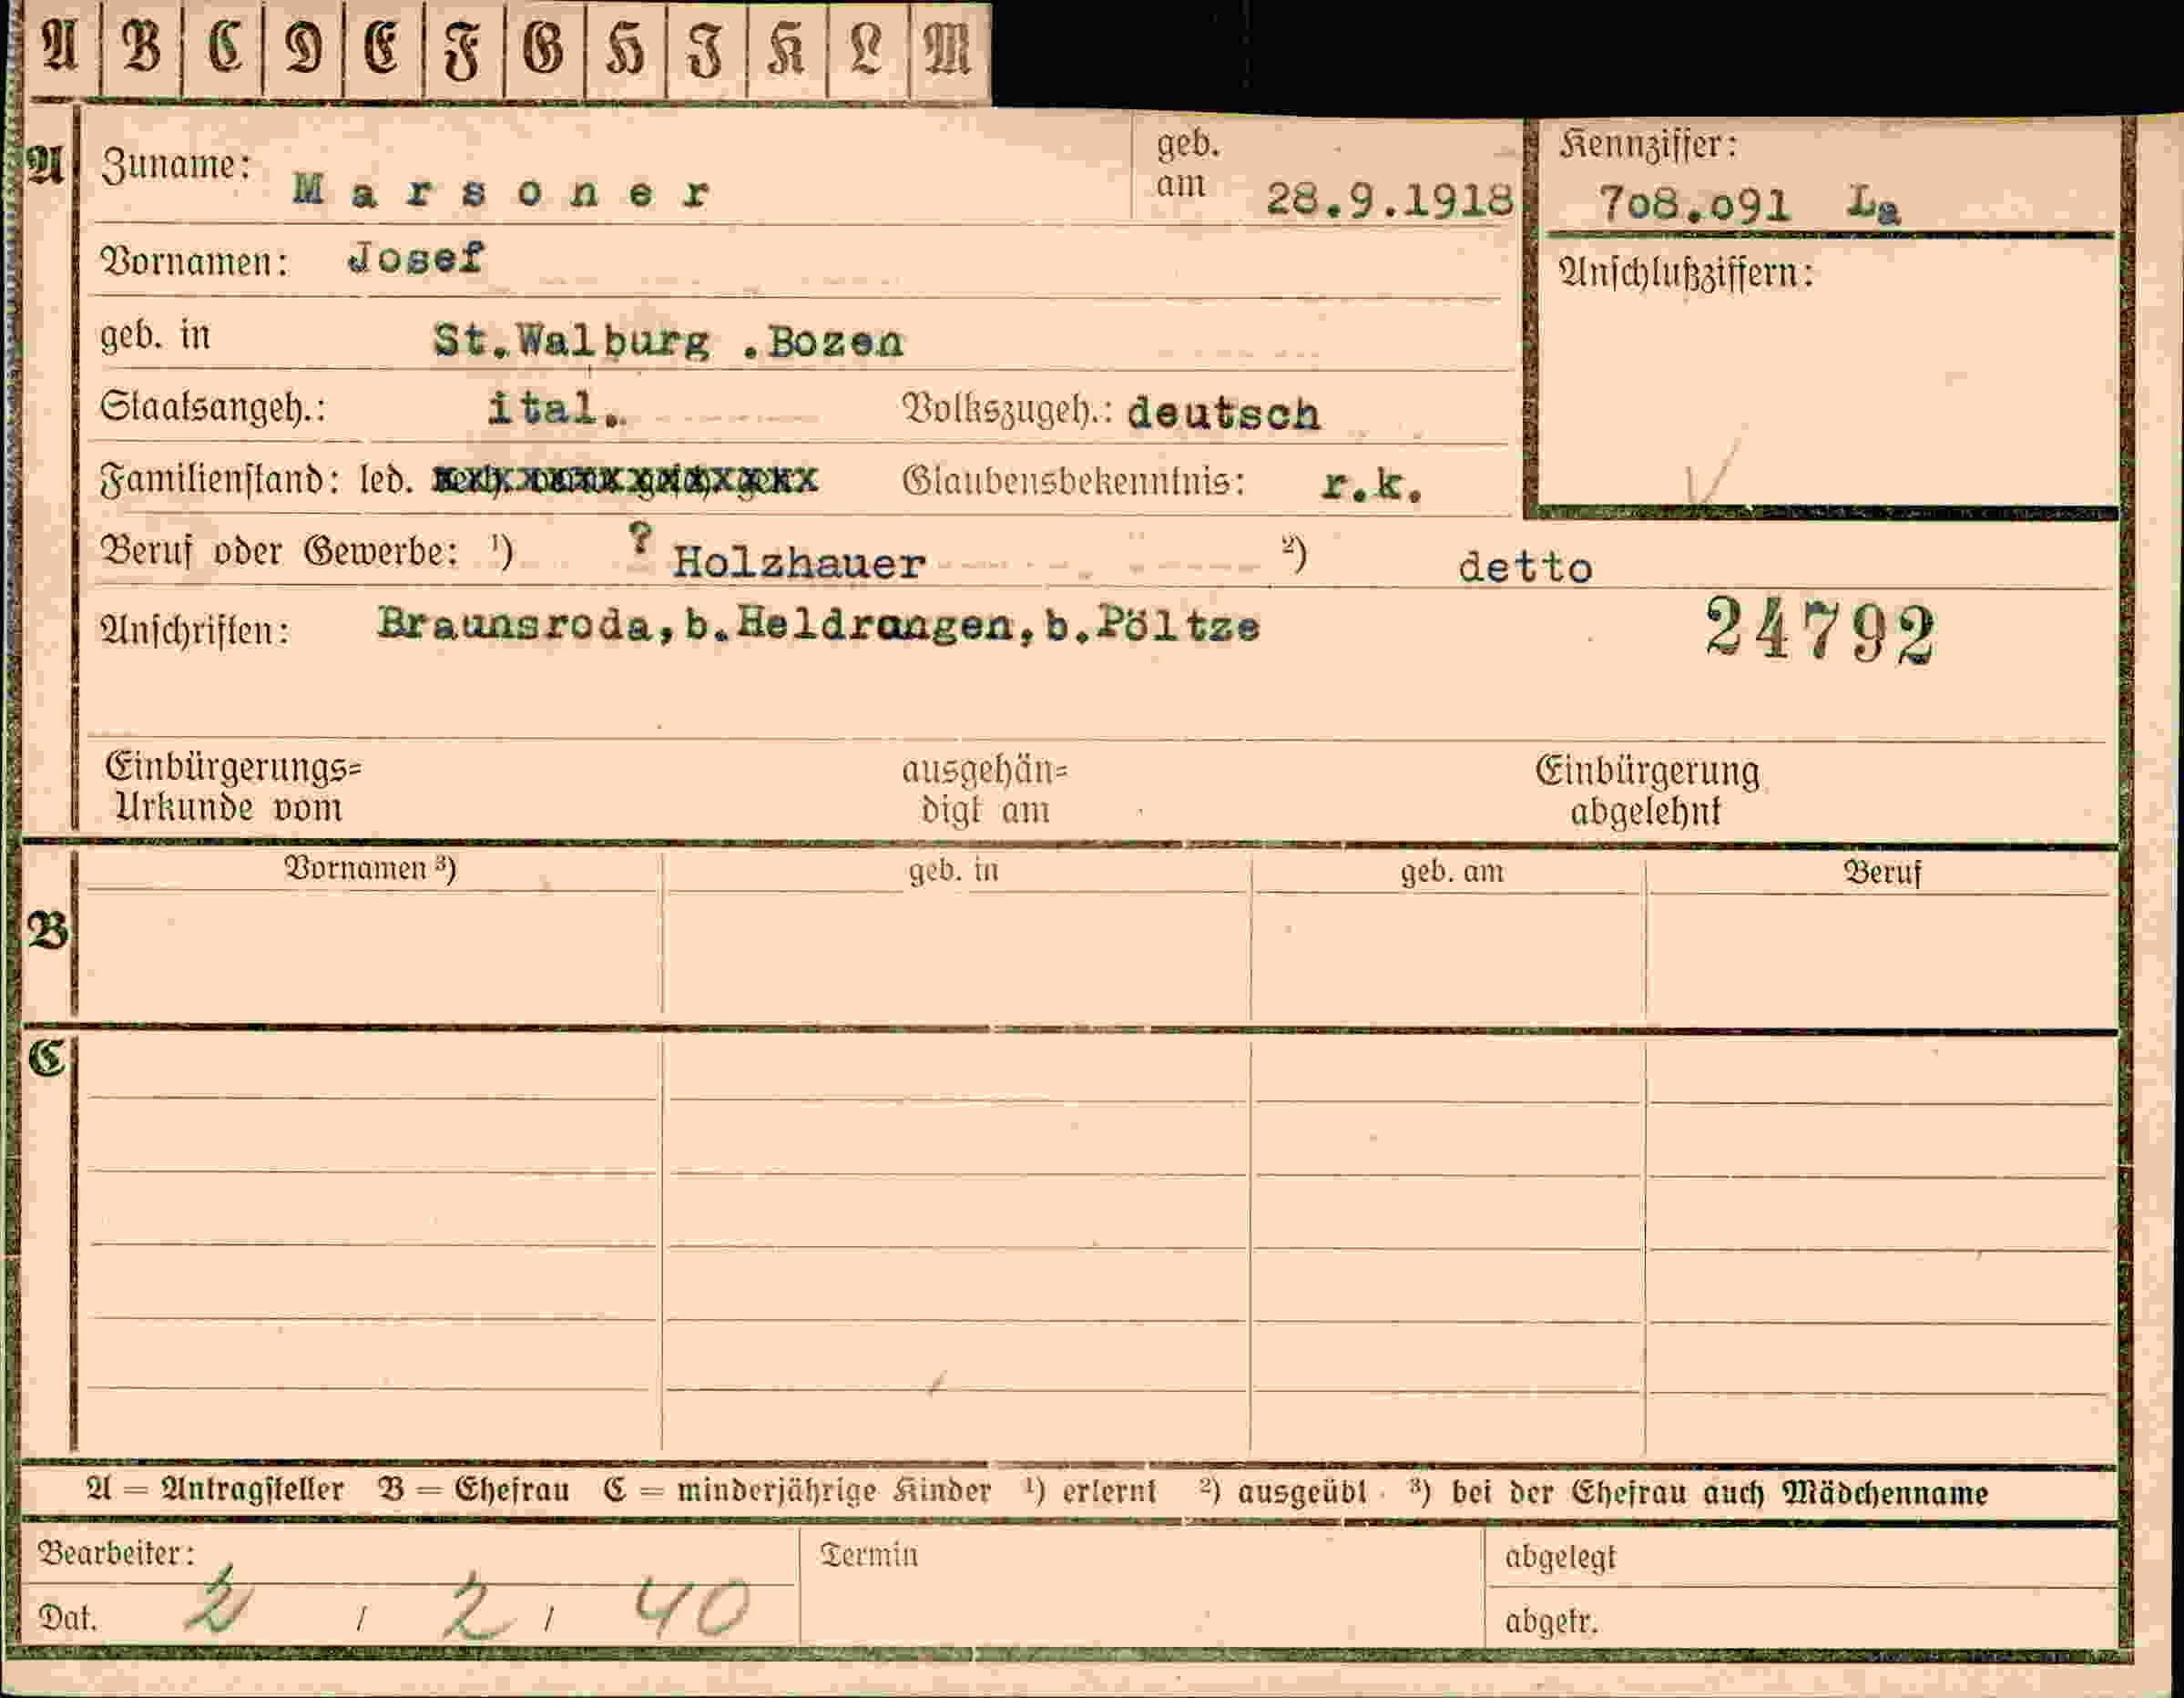The height and width of the screenshot is (1698, 2184).
Task: Click the Bearbeiter label
Action: pos(116,1553)
